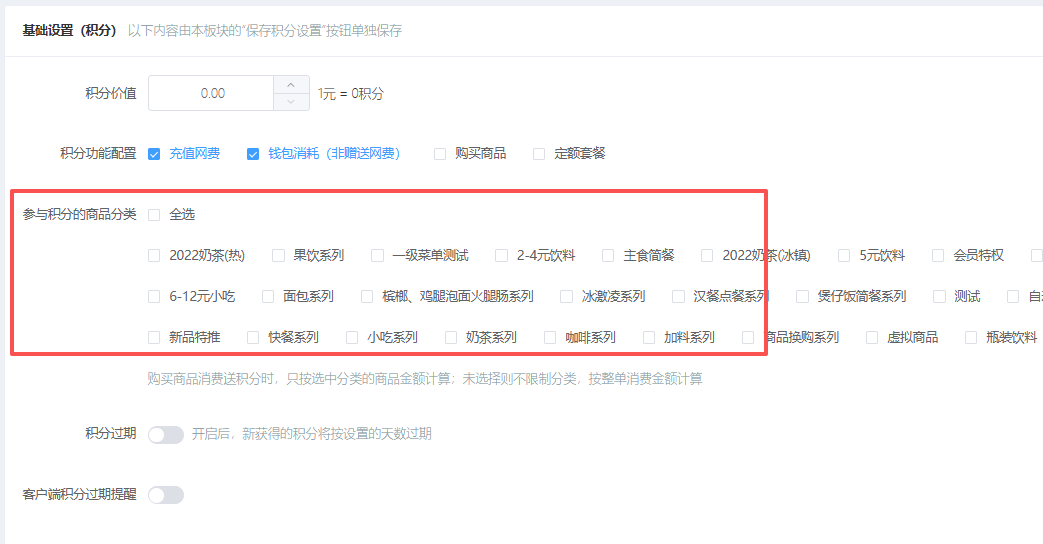The image size is (1043, 544).
Task: Check the 主食简餐 category
Action: coord(608,255)
